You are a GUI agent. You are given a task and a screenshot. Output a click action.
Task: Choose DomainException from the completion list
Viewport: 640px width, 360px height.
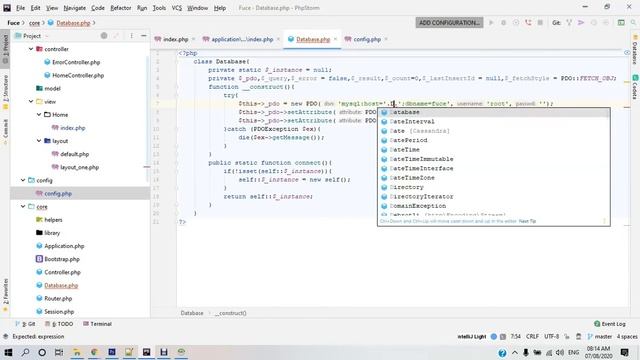click(x=493, y=206)
